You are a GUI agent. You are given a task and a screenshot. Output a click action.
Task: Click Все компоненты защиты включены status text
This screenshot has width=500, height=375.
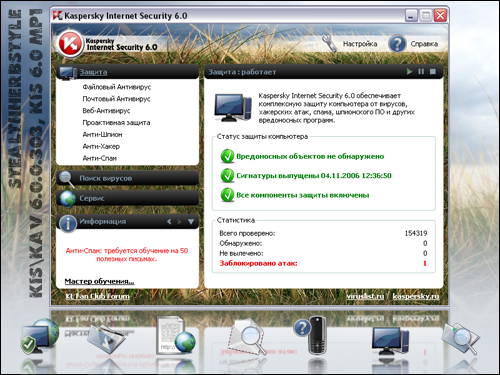point(303,195)
